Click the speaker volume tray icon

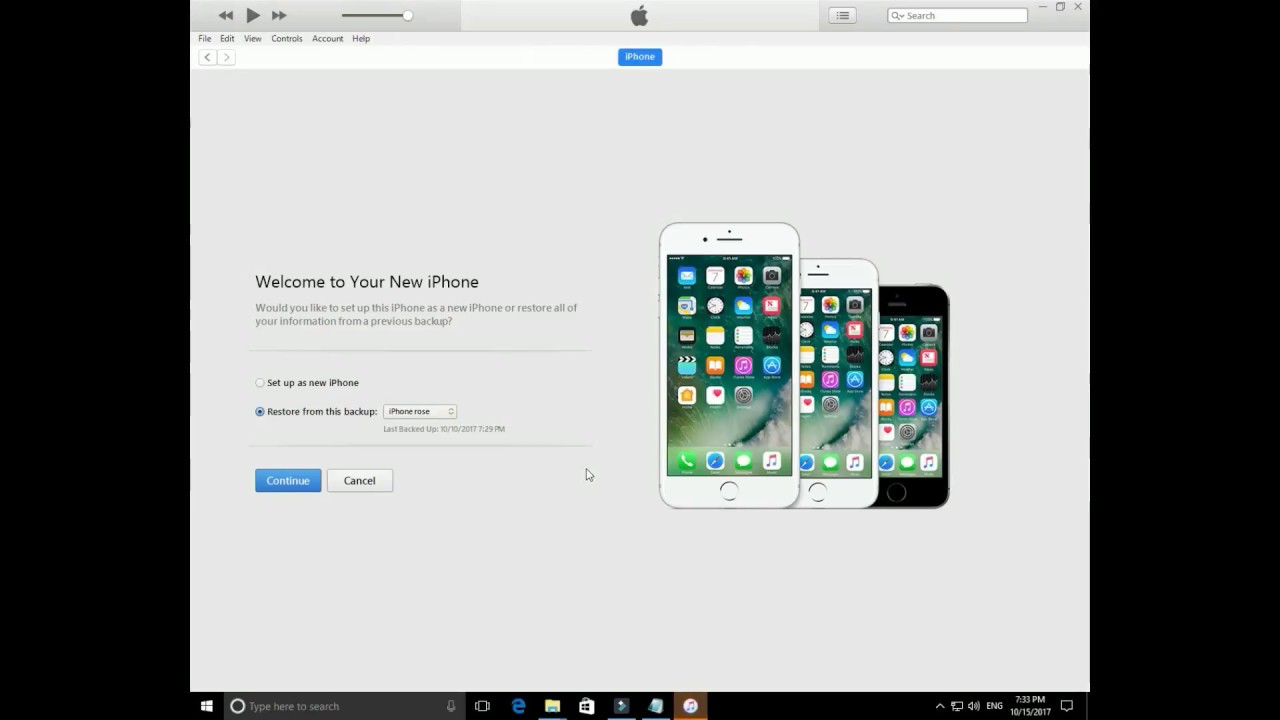[x=974, y=706]
